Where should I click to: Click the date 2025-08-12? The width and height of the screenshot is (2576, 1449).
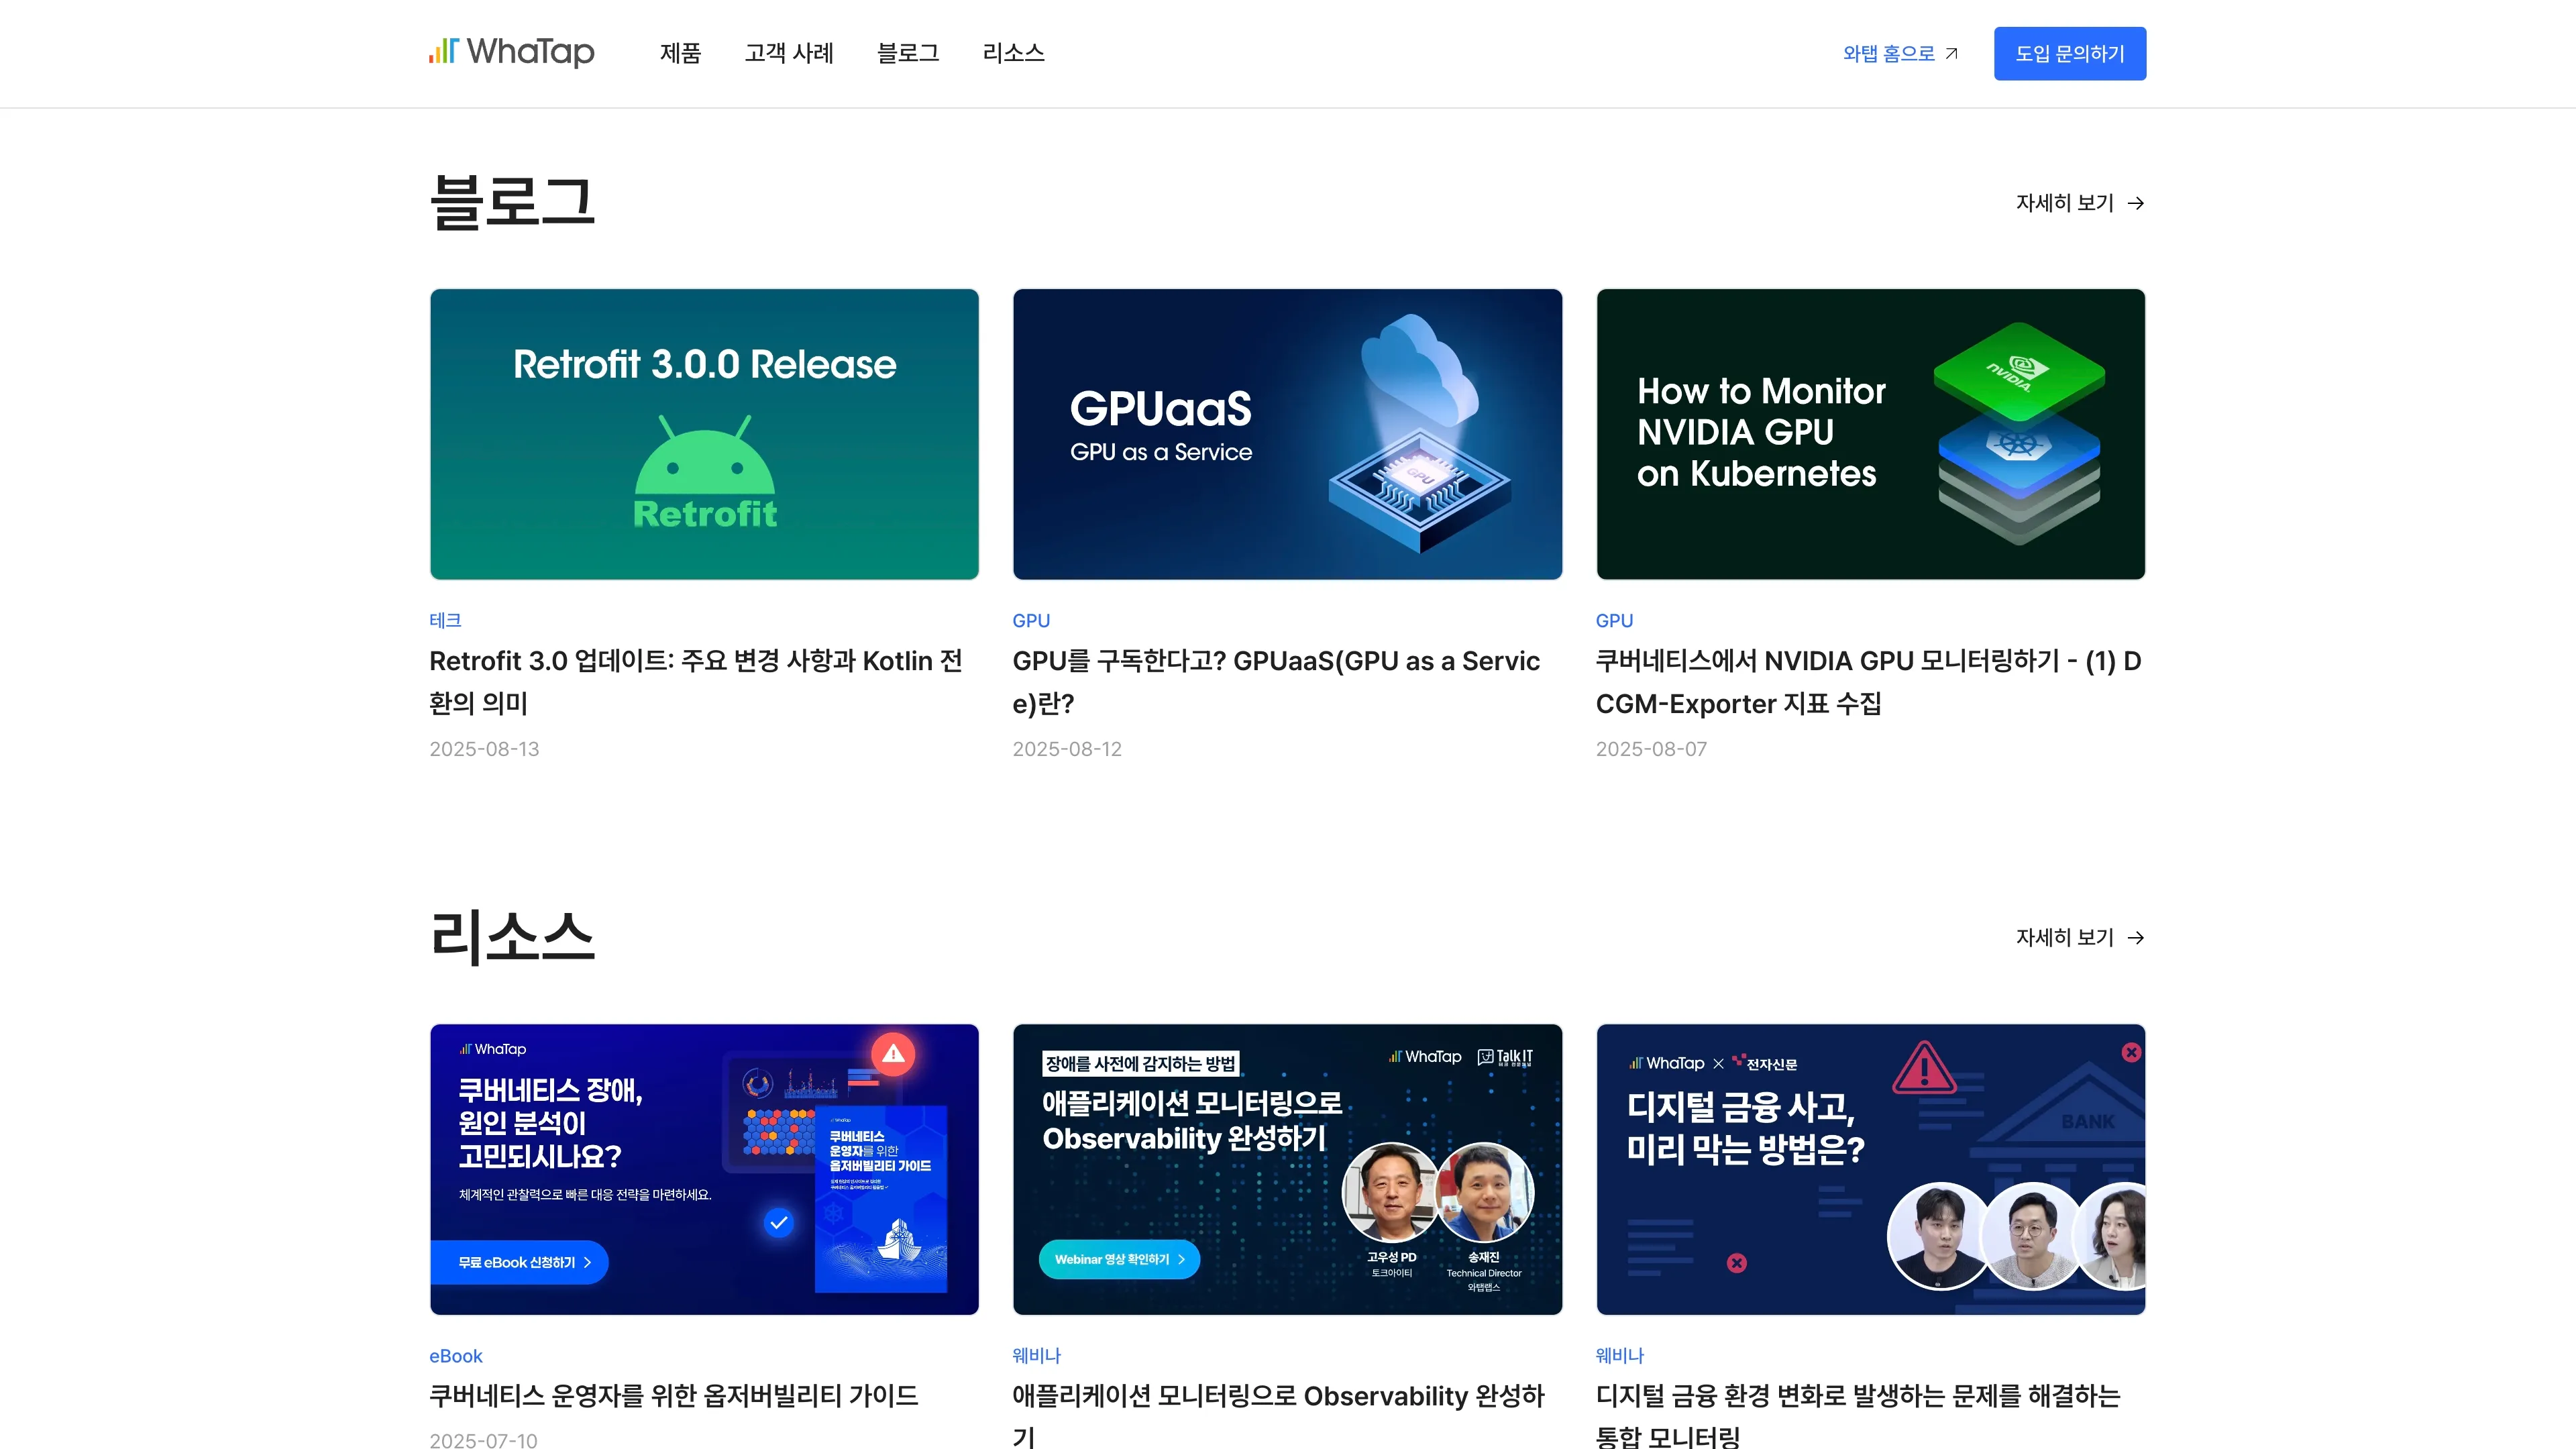pyautogui.click(x=1067, y=749)
